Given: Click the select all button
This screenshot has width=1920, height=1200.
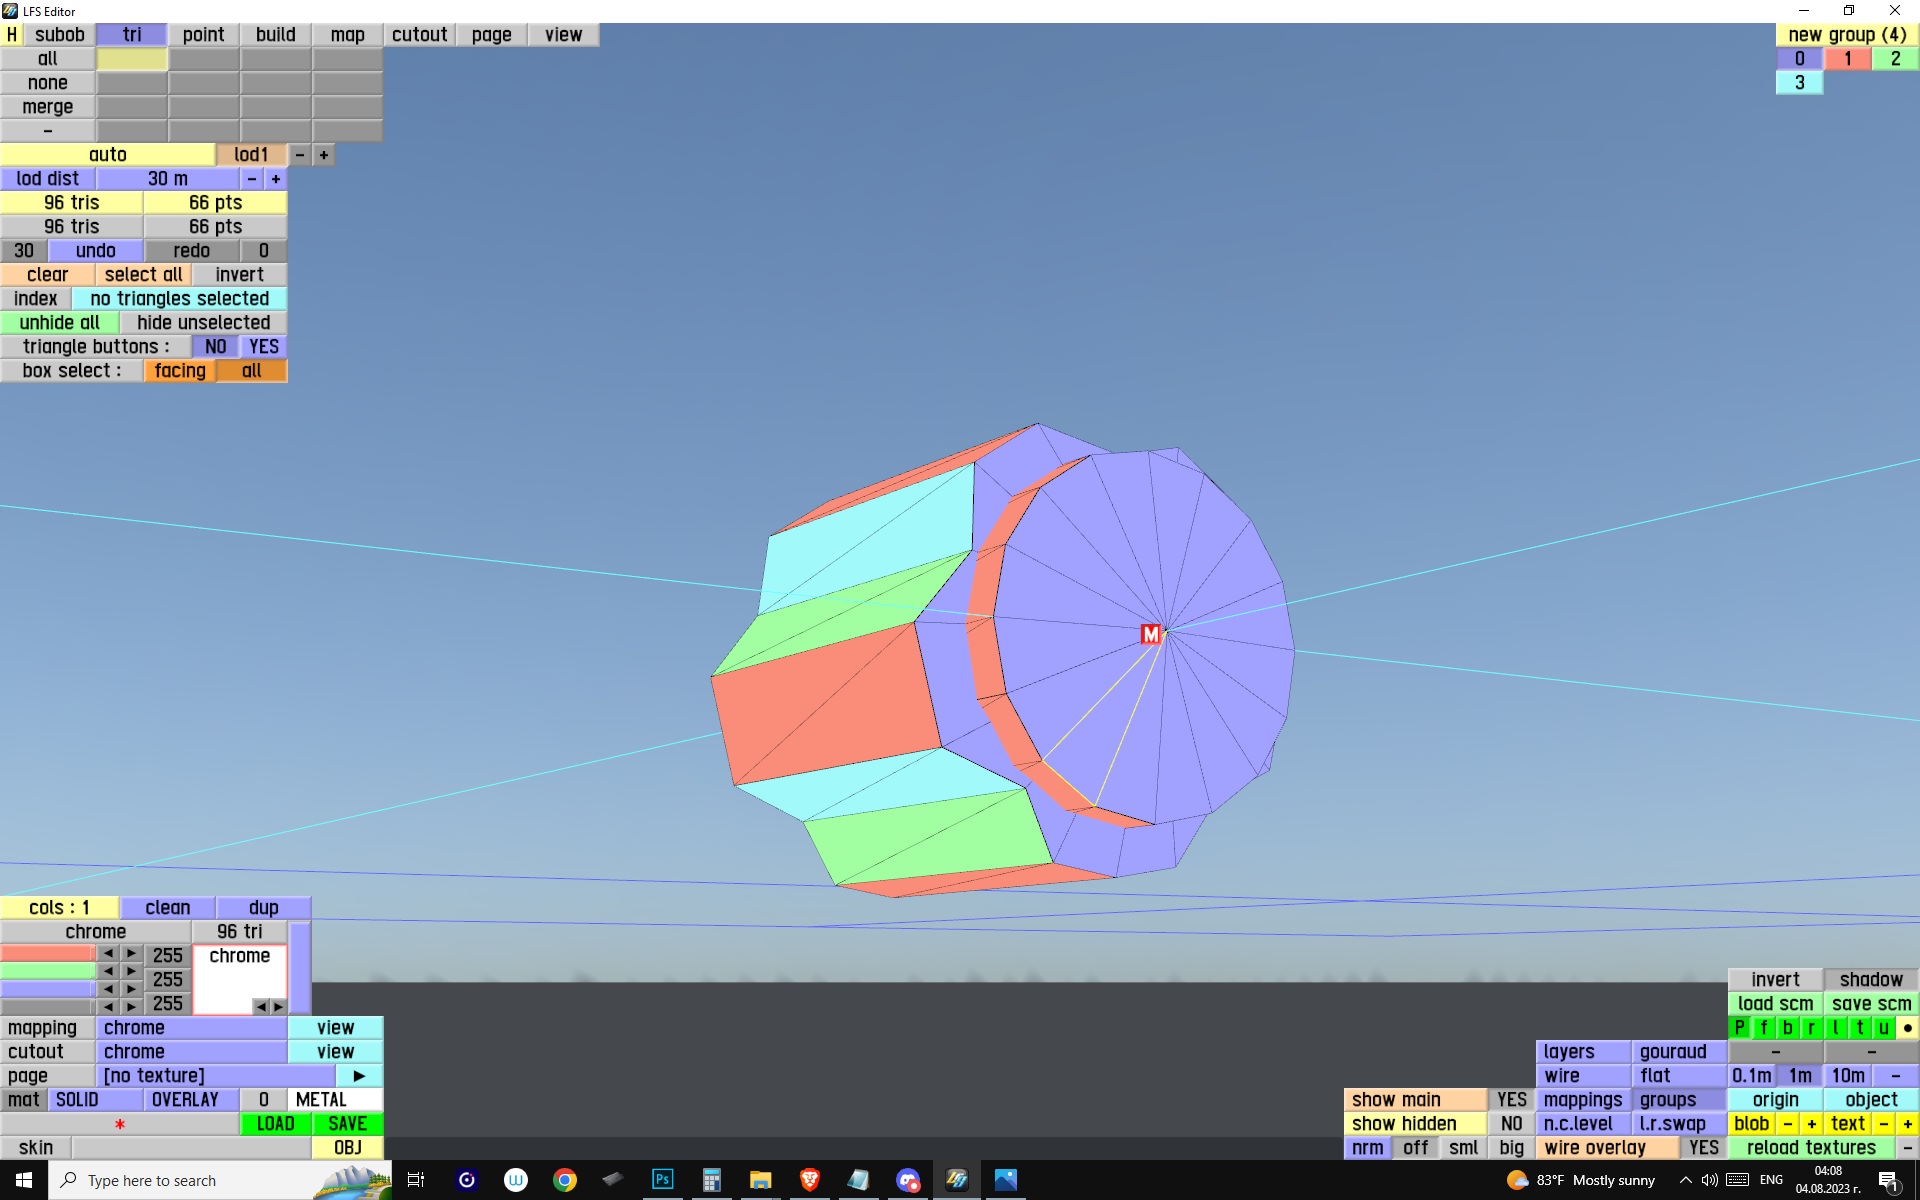Looking at the screenshot, I should (x=143, y=275).
